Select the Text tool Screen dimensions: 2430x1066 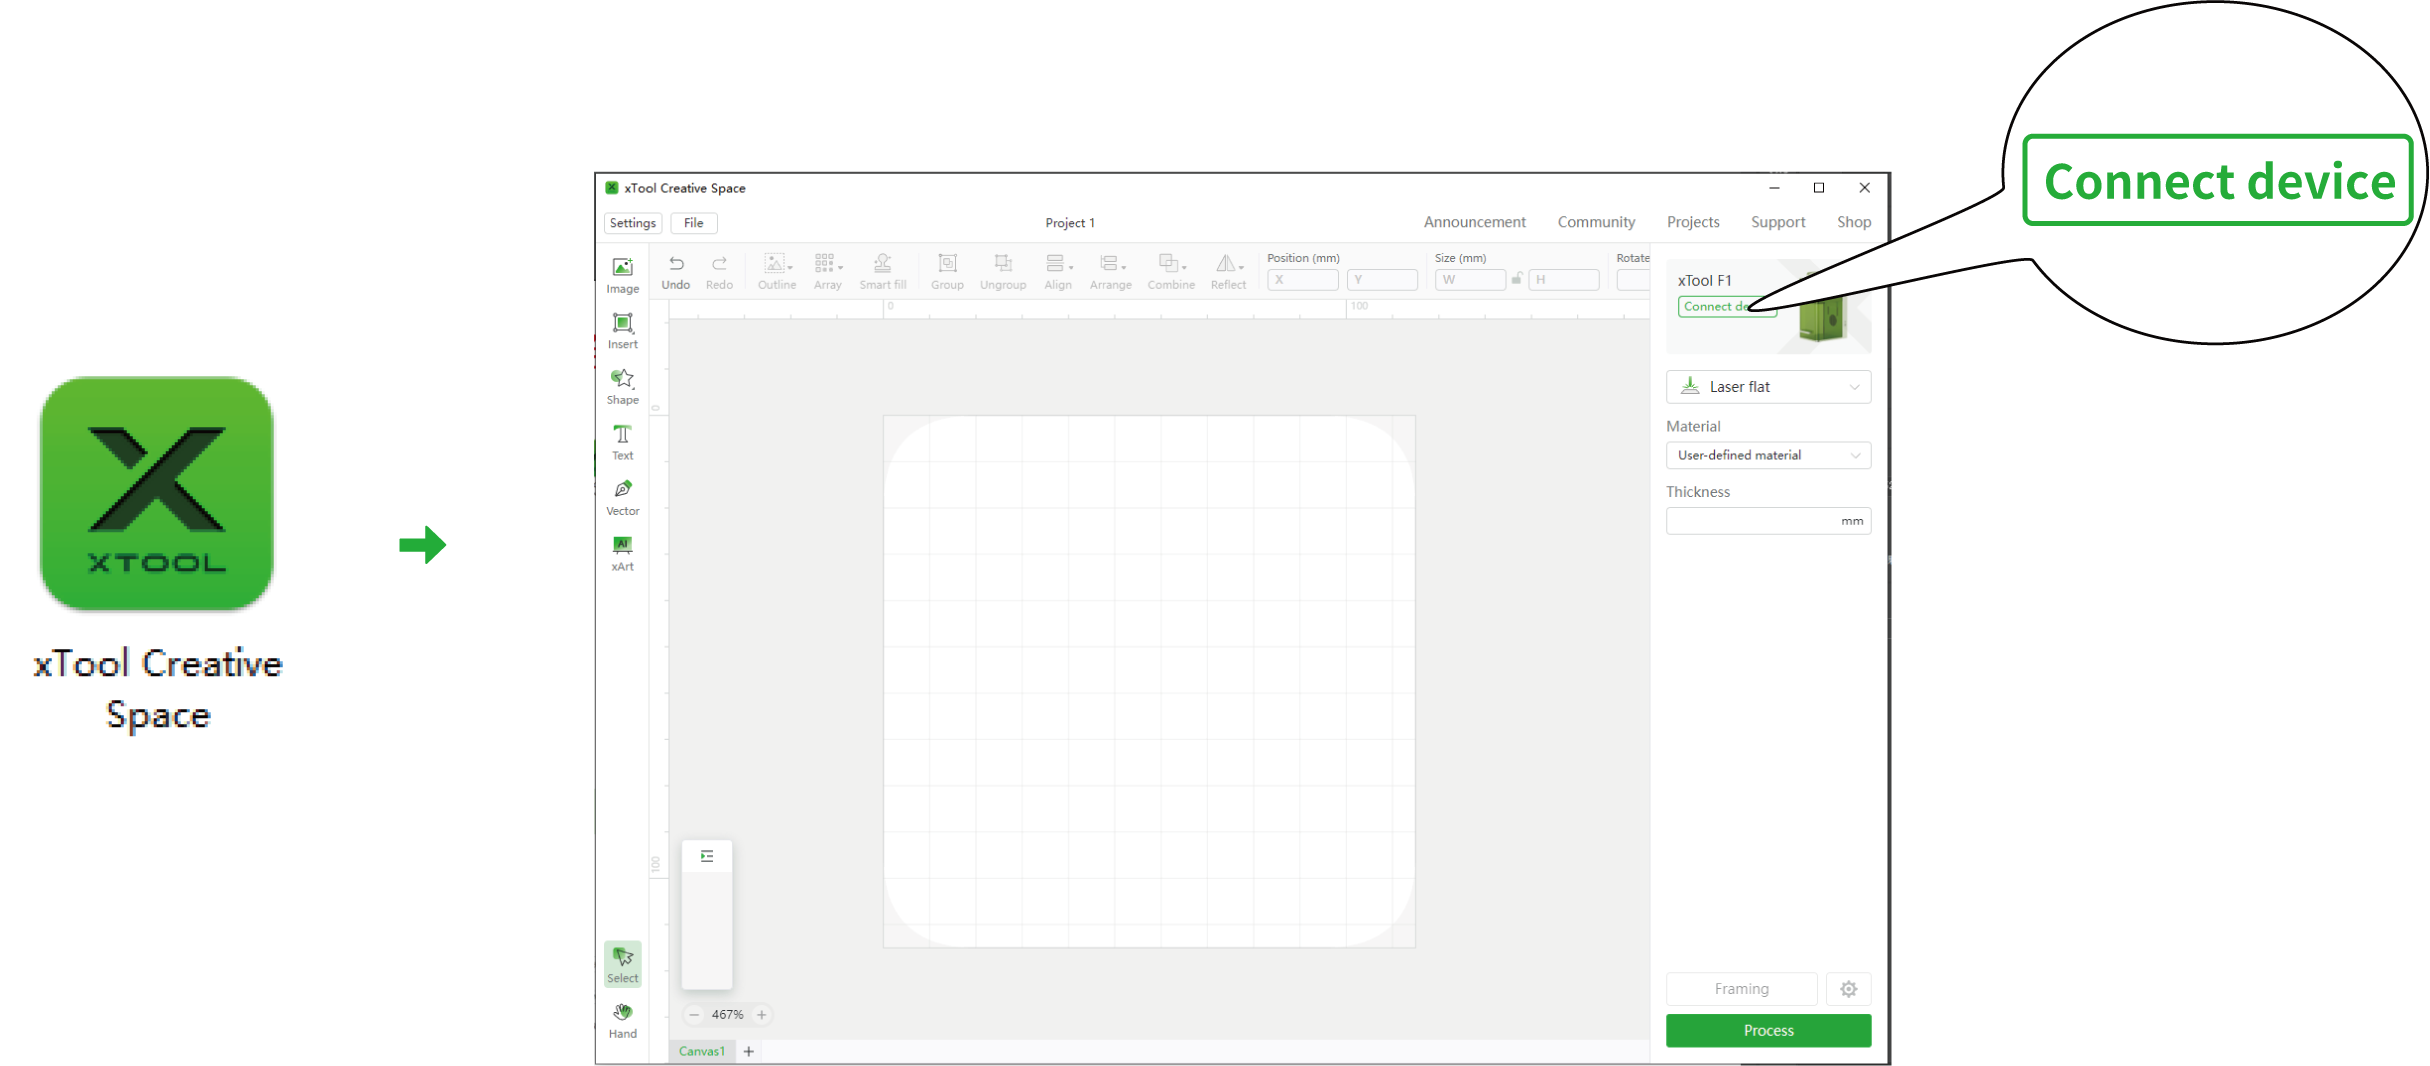pyautogui.click(x=622, y=441)
